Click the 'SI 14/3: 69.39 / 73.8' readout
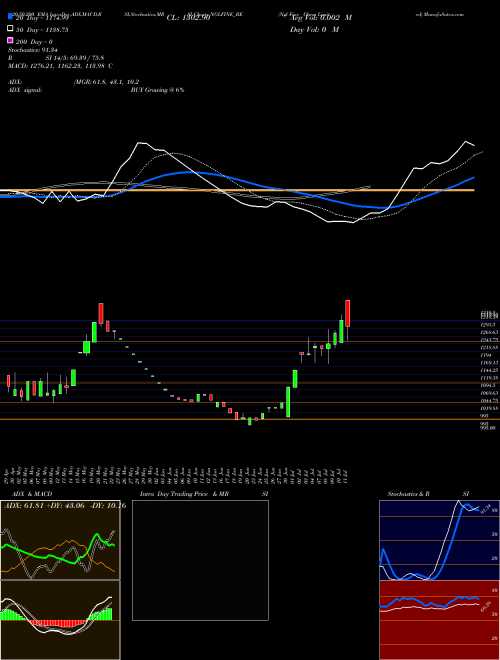This screenshot has width=500, height=660. tap(75, 58)
